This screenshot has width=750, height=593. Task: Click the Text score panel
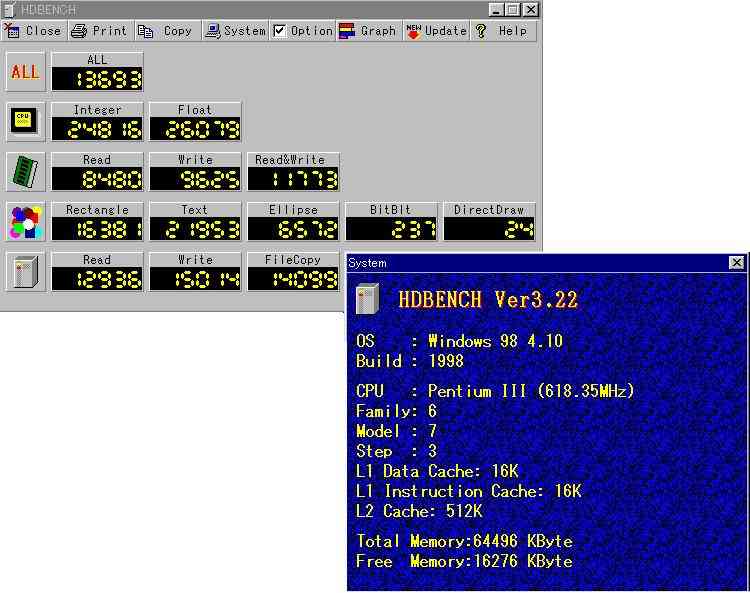point(195,222)
